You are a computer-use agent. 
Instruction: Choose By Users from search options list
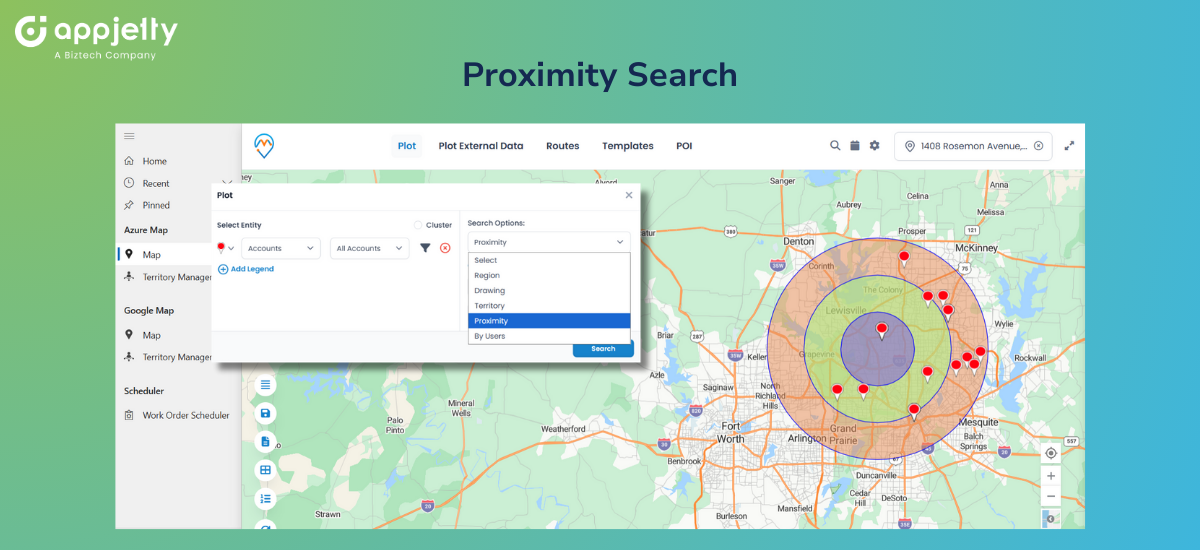click(549, 336)
